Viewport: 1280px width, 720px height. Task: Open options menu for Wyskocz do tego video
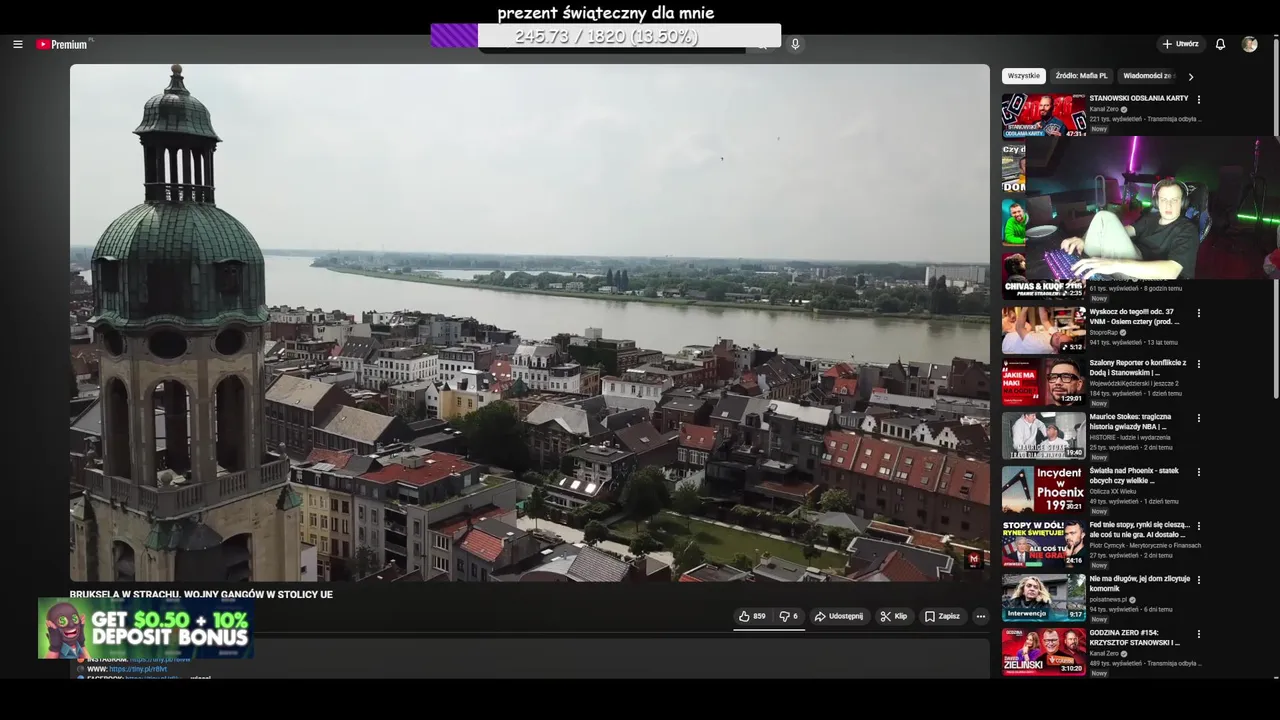click(x=1198, y=313)
